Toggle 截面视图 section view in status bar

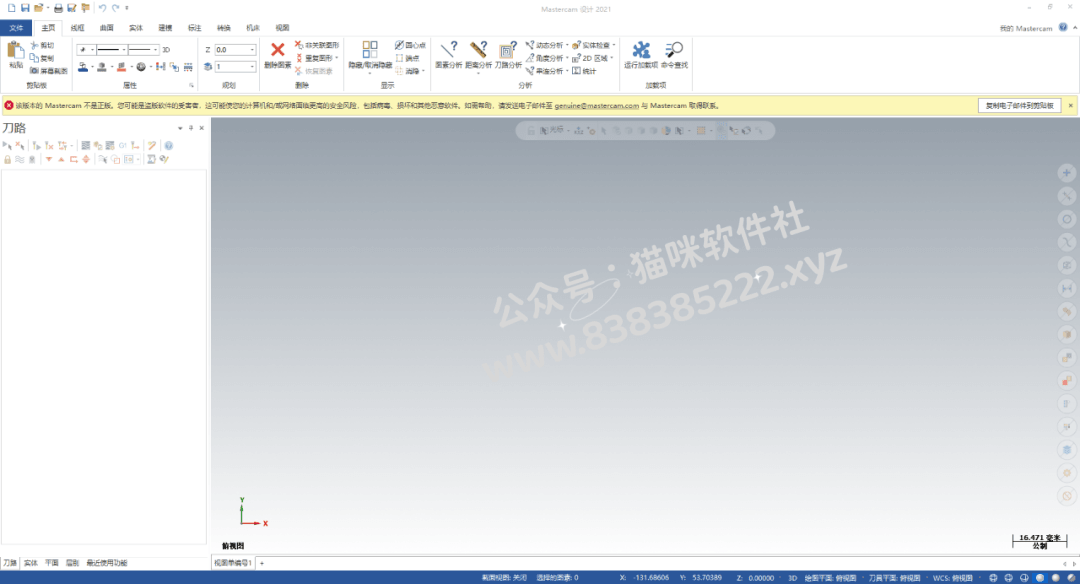(504, 578)
